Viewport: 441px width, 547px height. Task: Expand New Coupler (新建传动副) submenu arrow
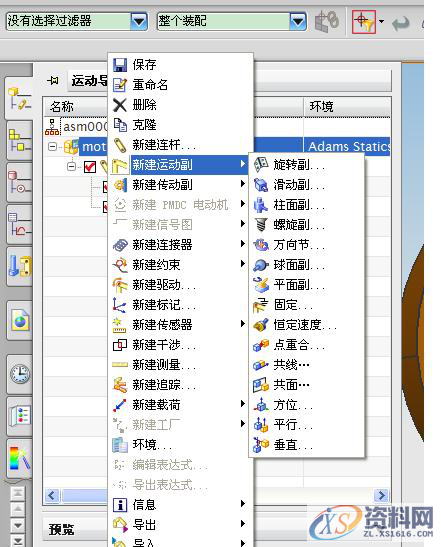243,183
